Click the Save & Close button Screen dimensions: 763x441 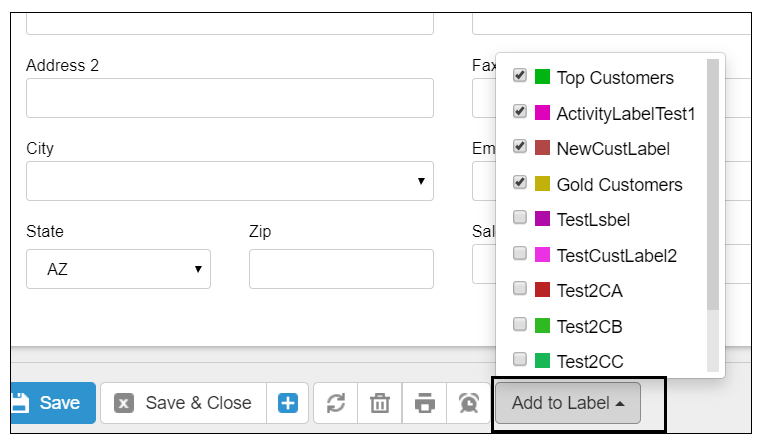183,403
